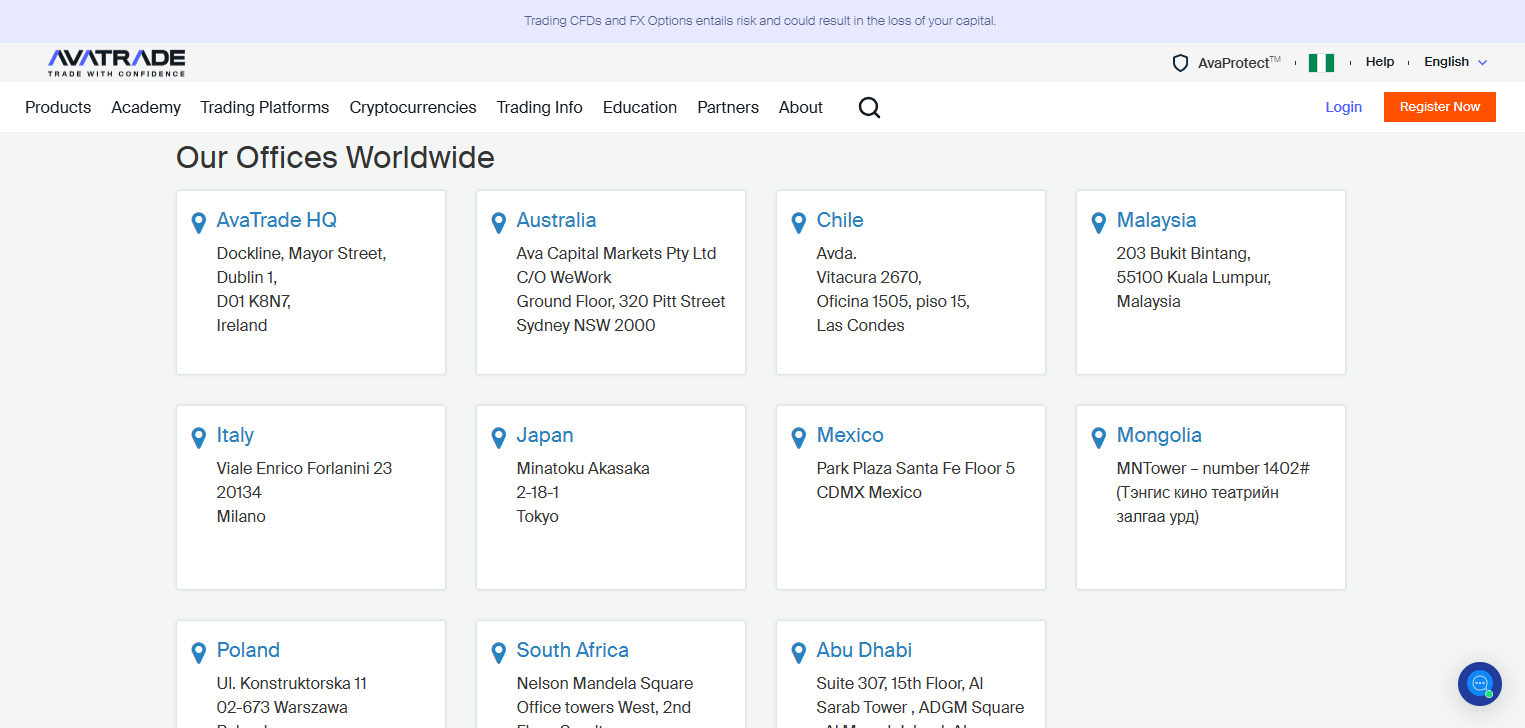Click the AvaProtect text link
Image resolution: width=1525 pixels, height=728 pixels.
(1239, 63)
